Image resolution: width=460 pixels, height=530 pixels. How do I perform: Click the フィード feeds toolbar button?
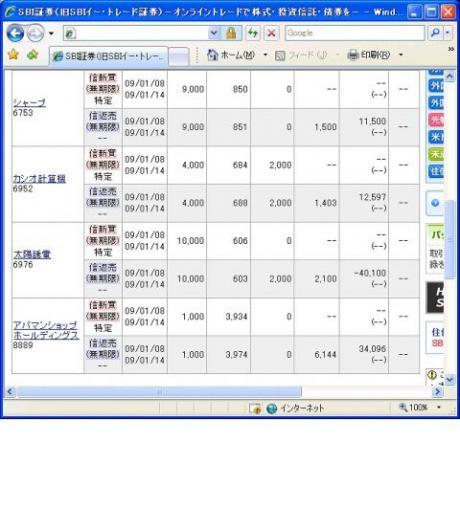click(x=301, y=55)
